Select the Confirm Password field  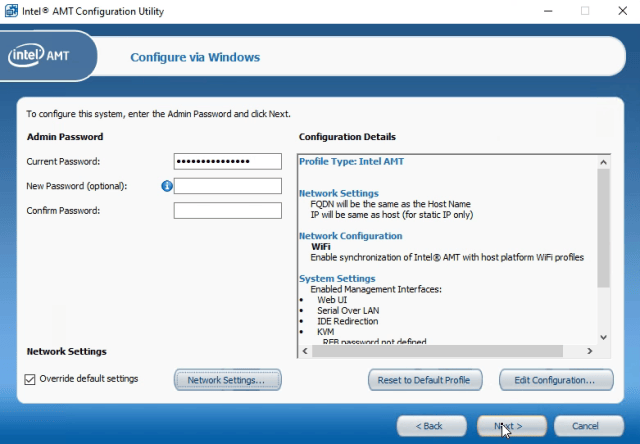[228, 211]
